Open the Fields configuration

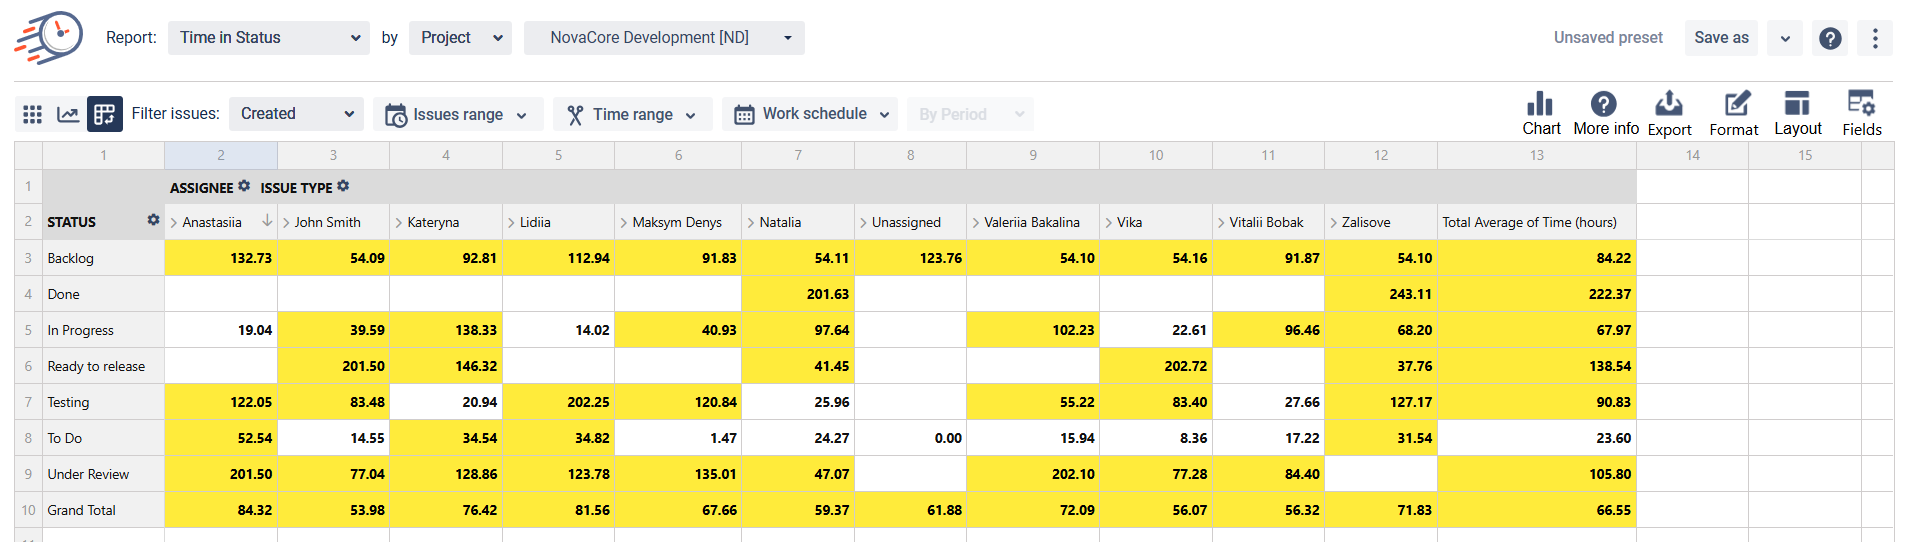(1861, 113)
